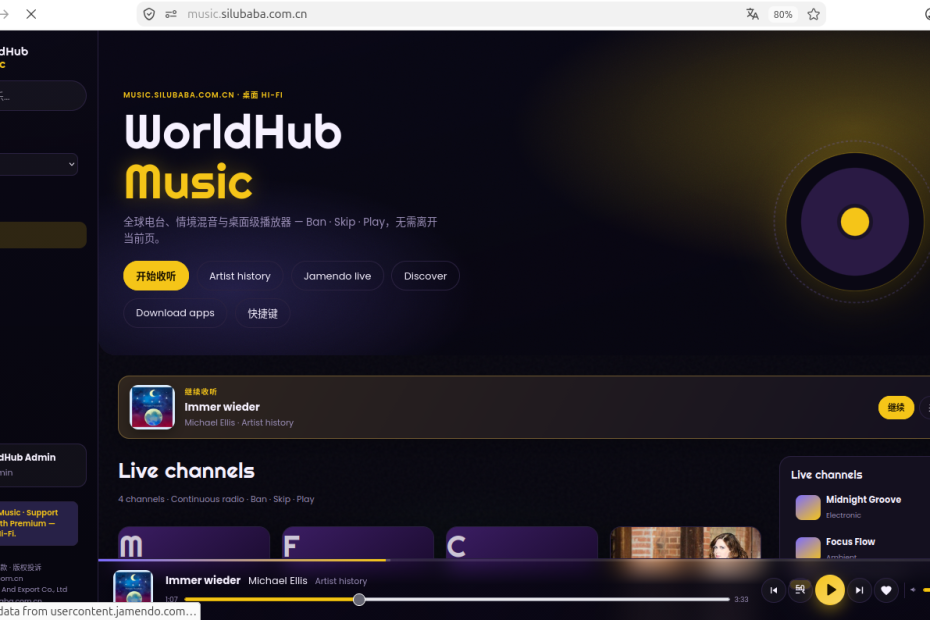Like the track with the heart icon
The height and width of the screenshot is (620, 930).
[x=886, y=590]
